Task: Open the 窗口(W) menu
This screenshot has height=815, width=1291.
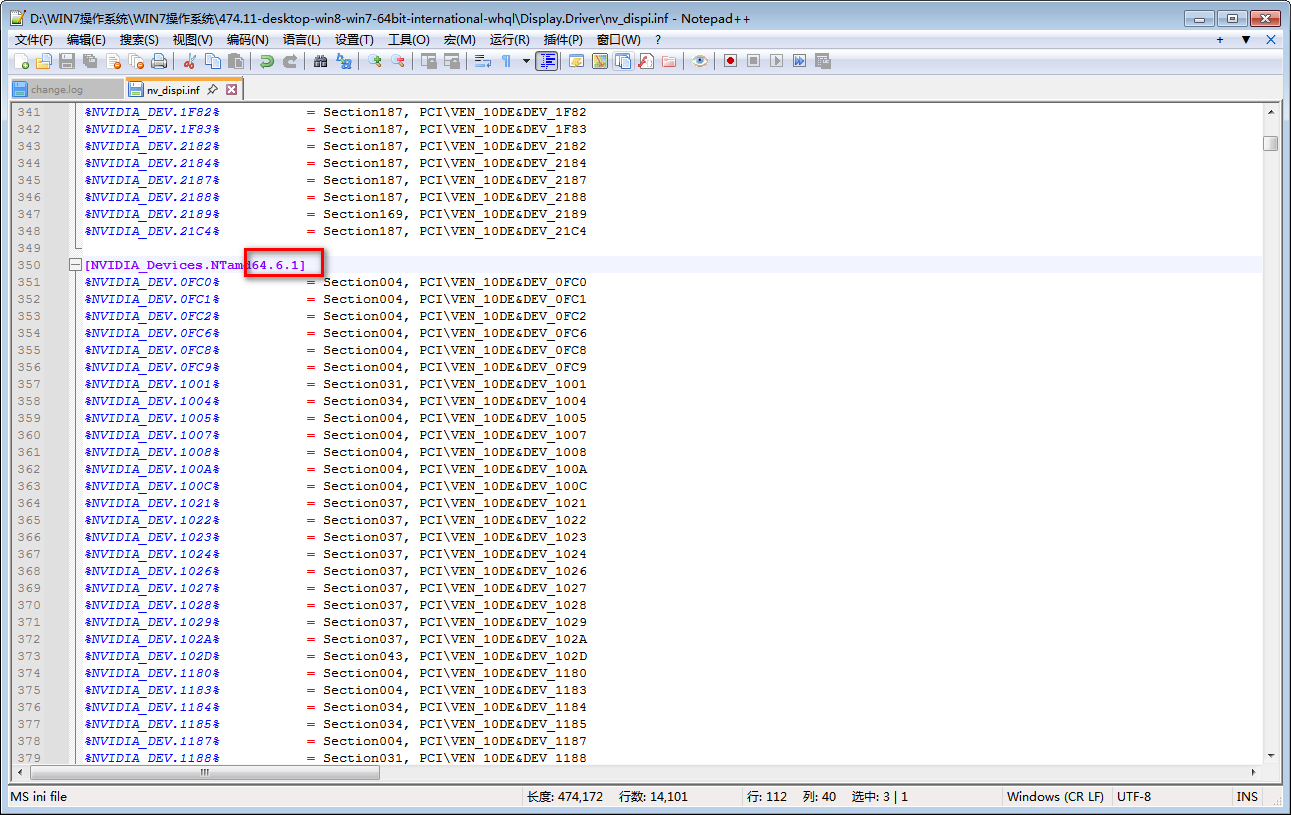Action: pyautogui.click(x=618, y=39)
